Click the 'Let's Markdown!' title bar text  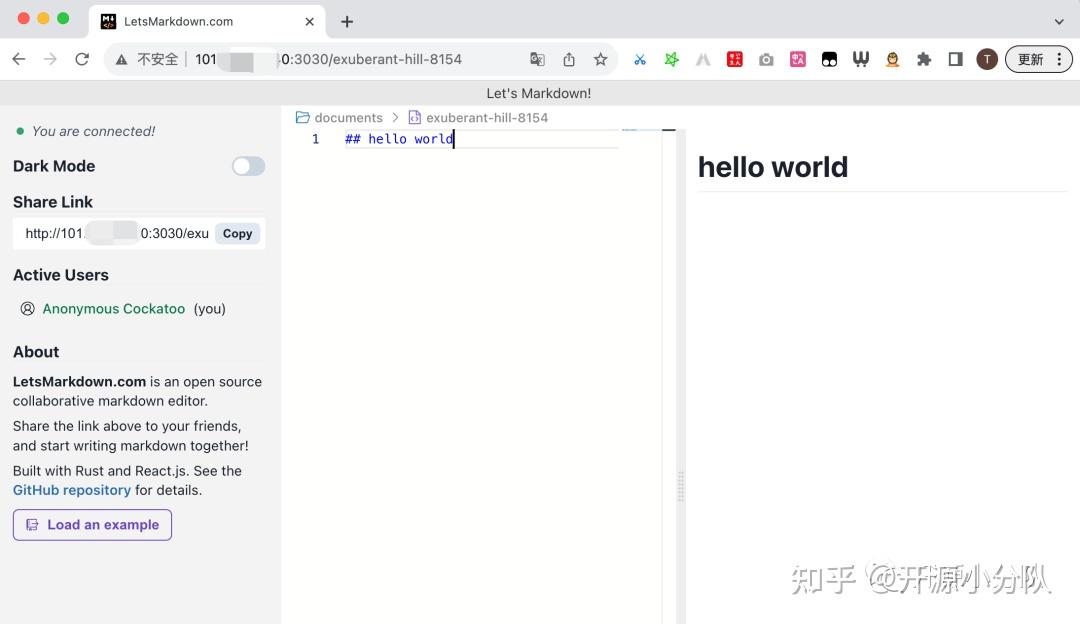539,93
